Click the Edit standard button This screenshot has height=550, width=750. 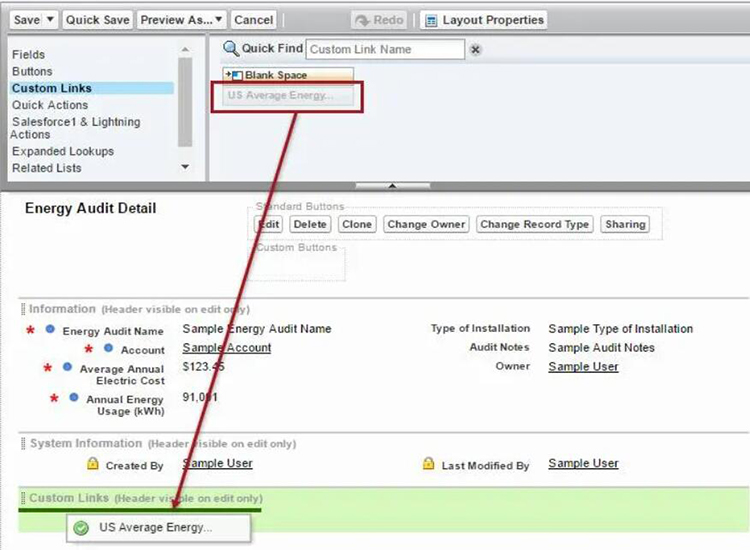(x=268, y=224)
